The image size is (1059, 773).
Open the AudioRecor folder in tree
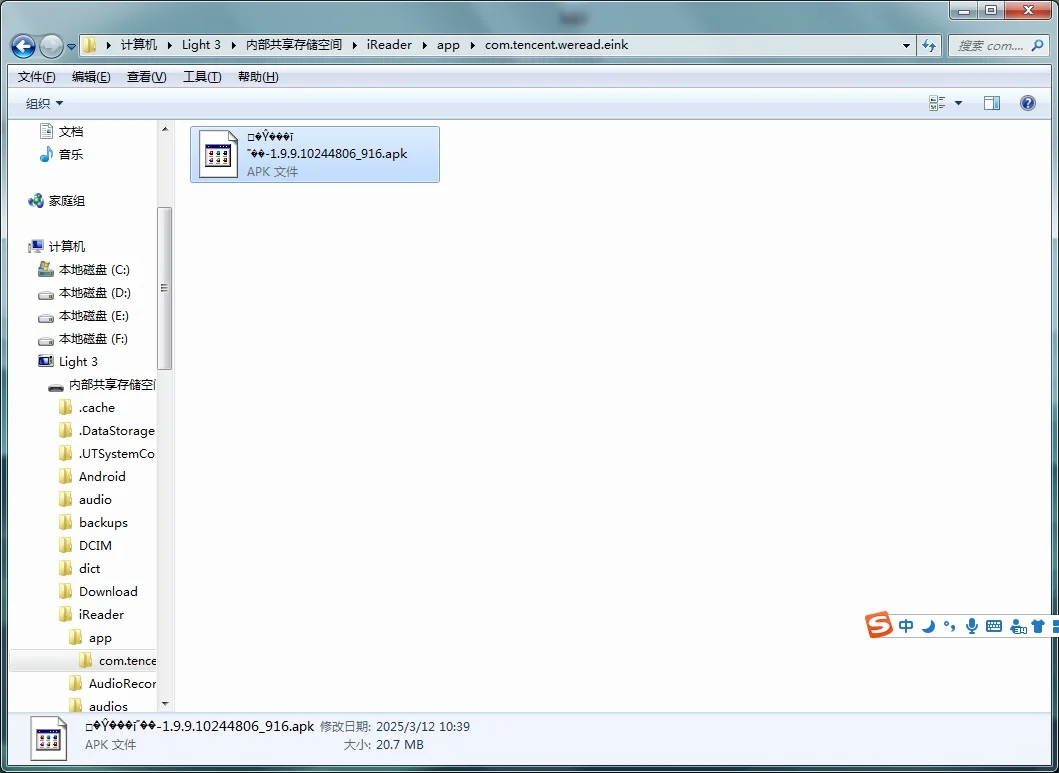tap(112, 684)
